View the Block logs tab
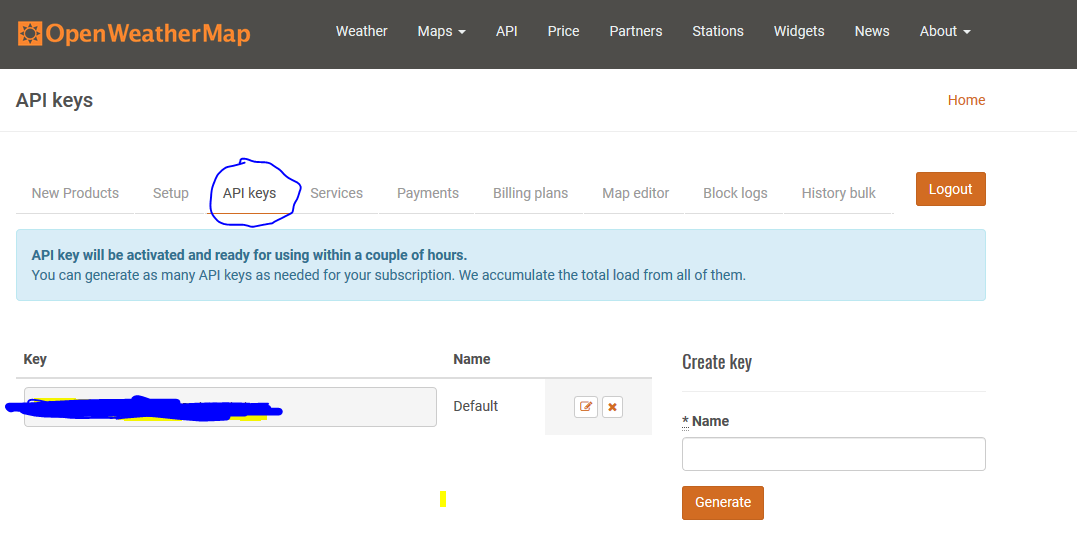This screenshot has height=533, width=1077. click(x=735, y=193)
